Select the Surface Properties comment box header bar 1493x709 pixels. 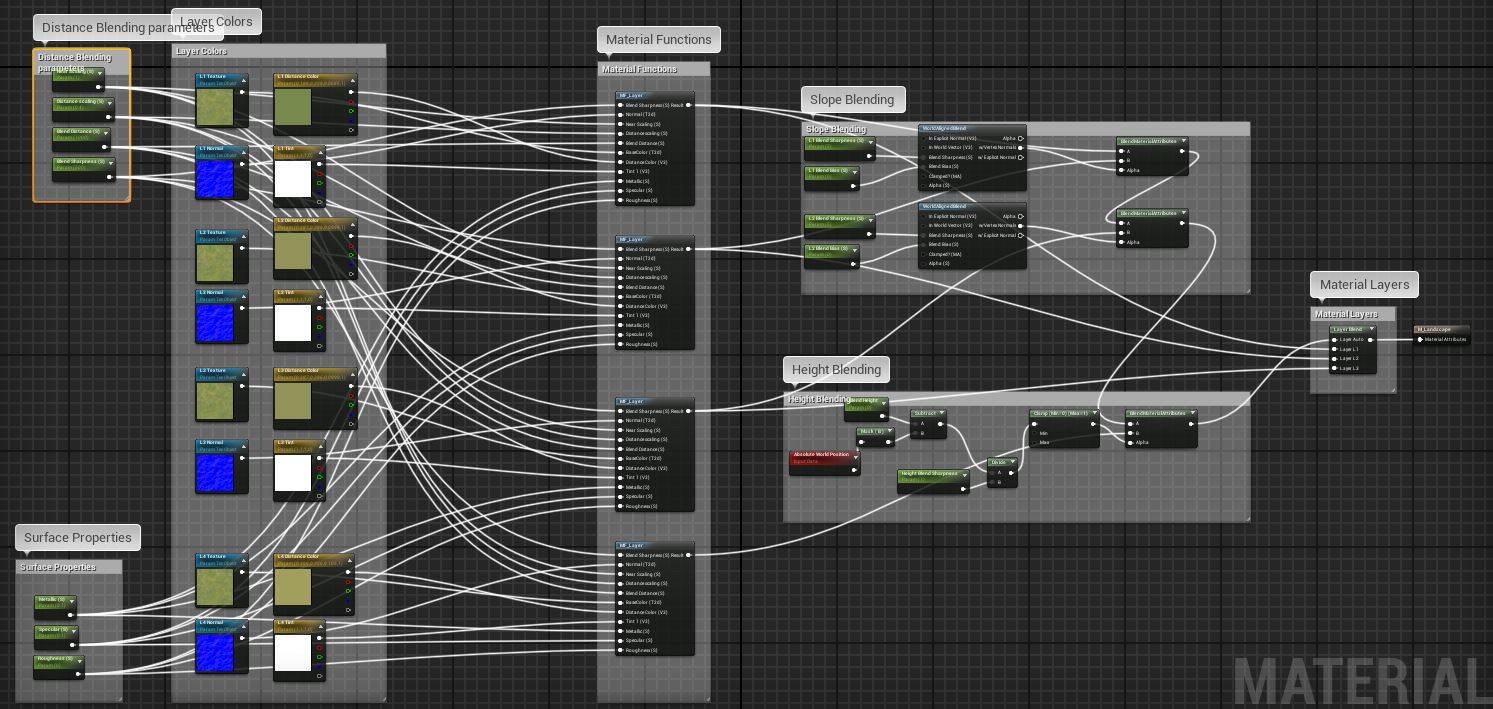pyautogui.click(x=69, y=567)
